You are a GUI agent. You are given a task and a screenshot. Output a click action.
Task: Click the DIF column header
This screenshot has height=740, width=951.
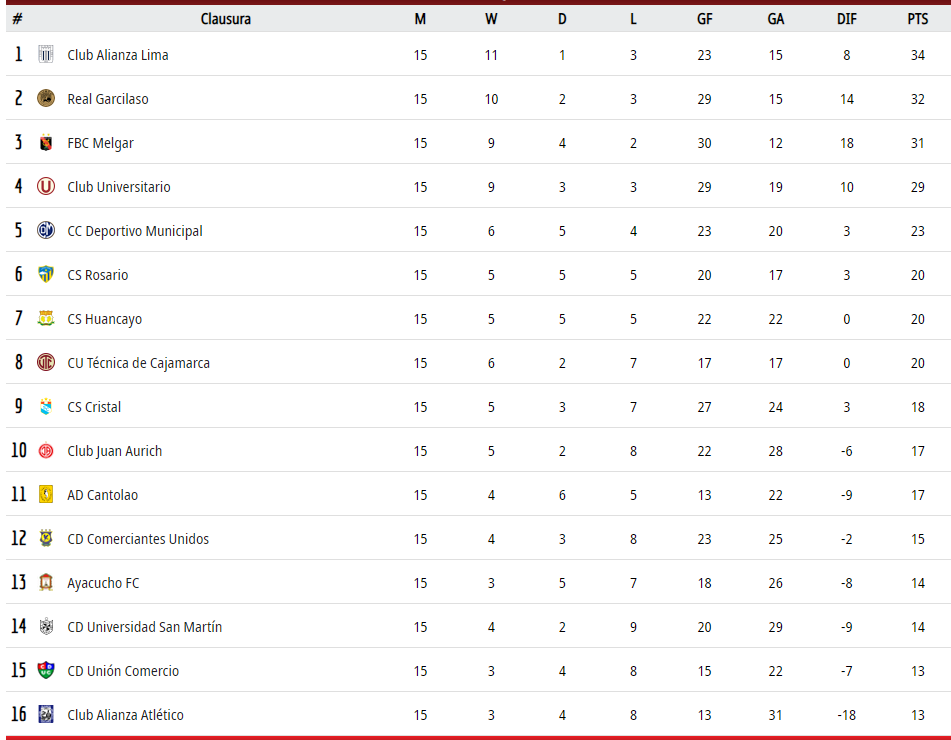pos(847,19)
